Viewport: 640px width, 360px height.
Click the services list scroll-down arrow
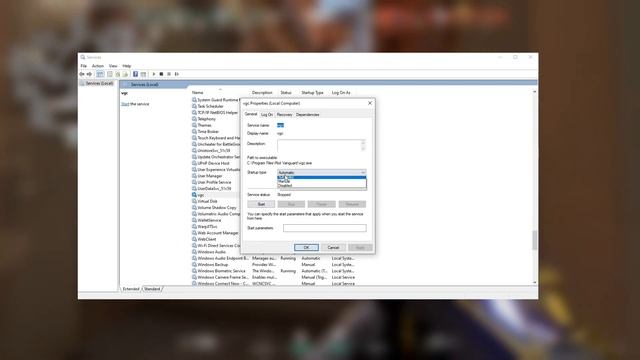click(534, 282)
